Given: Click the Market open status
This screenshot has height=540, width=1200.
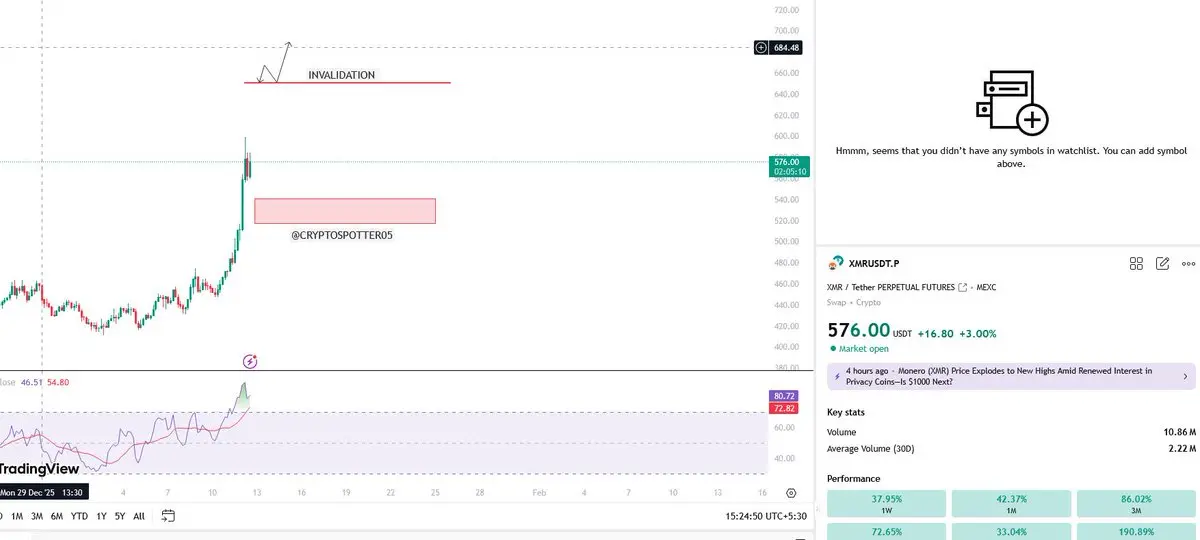Looking at the screenshot, I should coord(860,349).
